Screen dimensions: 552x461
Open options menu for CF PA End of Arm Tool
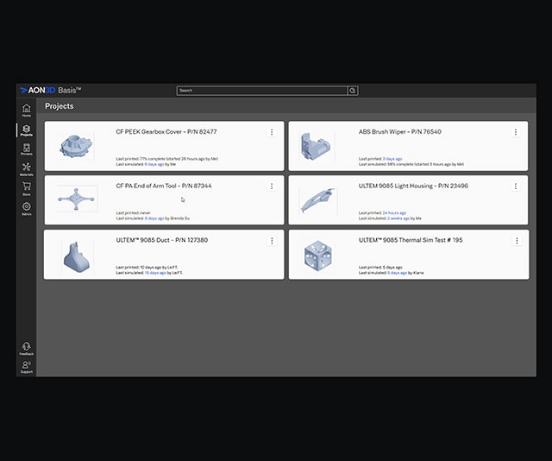click(x=272, y=186)
